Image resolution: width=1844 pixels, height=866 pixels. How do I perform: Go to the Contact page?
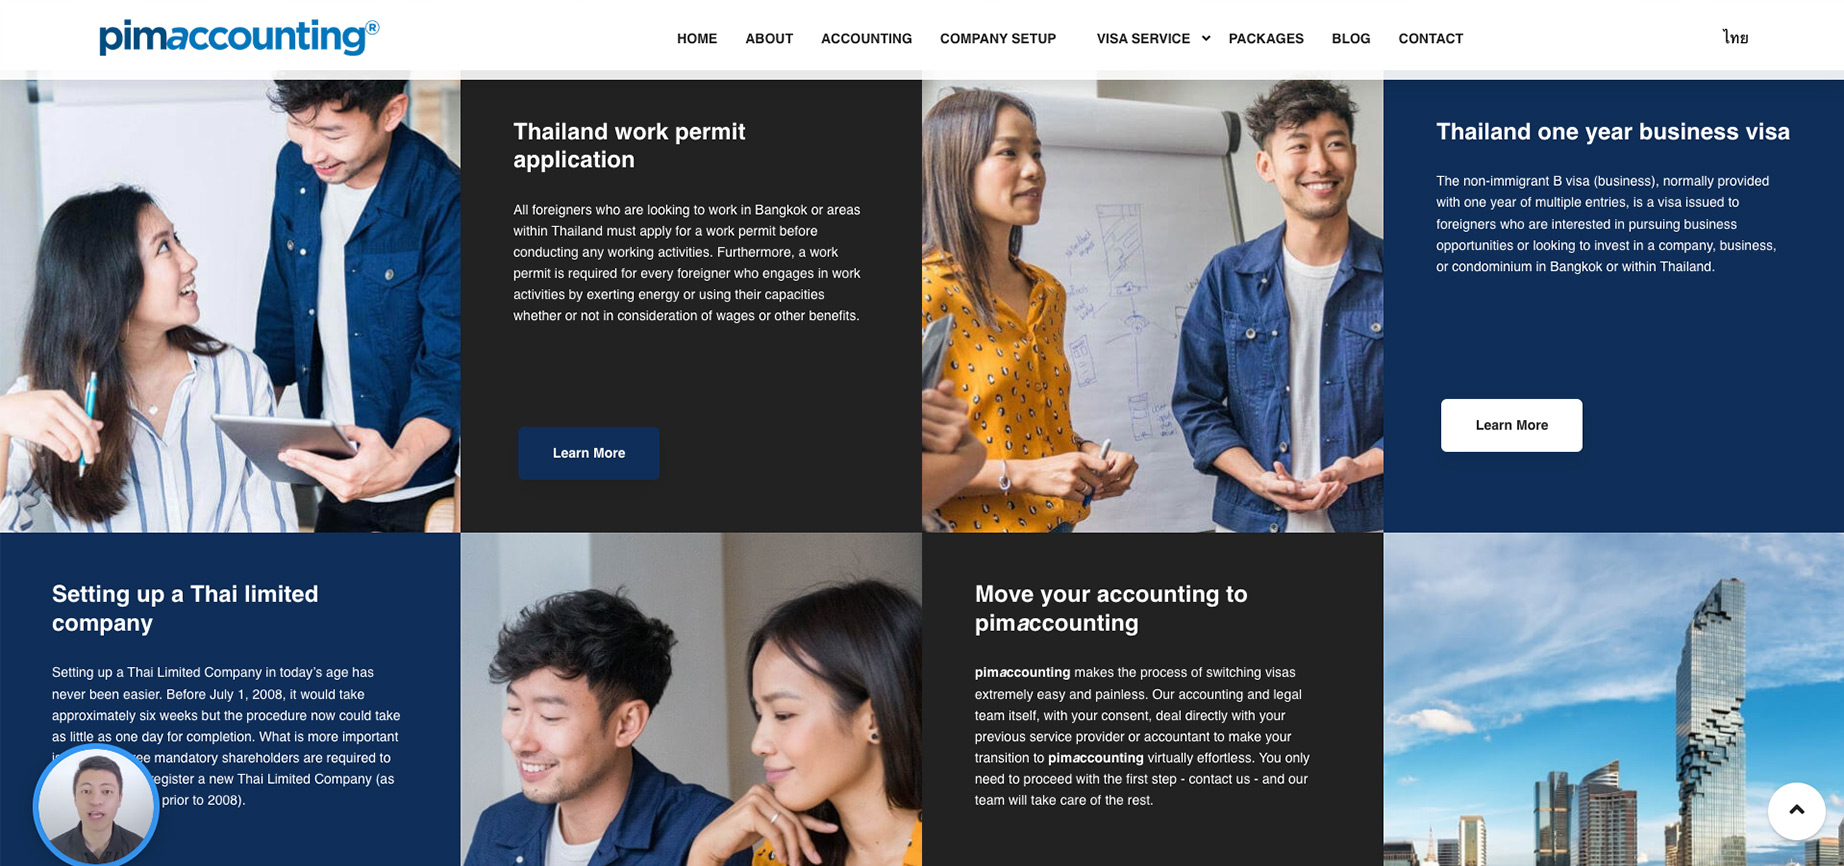tap(1430, 39)
